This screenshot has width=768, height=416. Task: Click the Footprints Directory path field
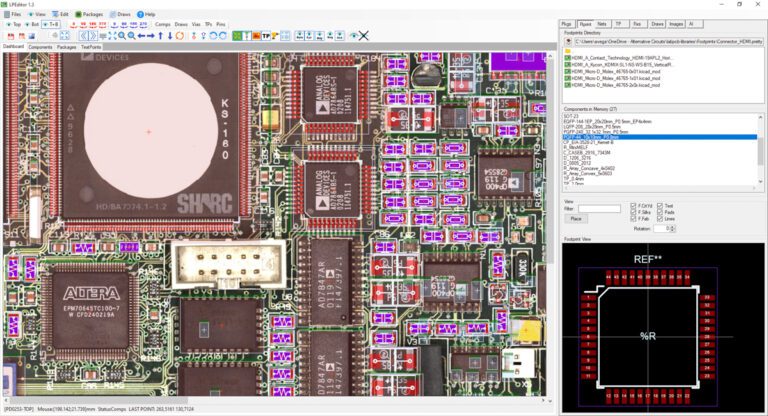pyautogui.click(x=669, y=42)
